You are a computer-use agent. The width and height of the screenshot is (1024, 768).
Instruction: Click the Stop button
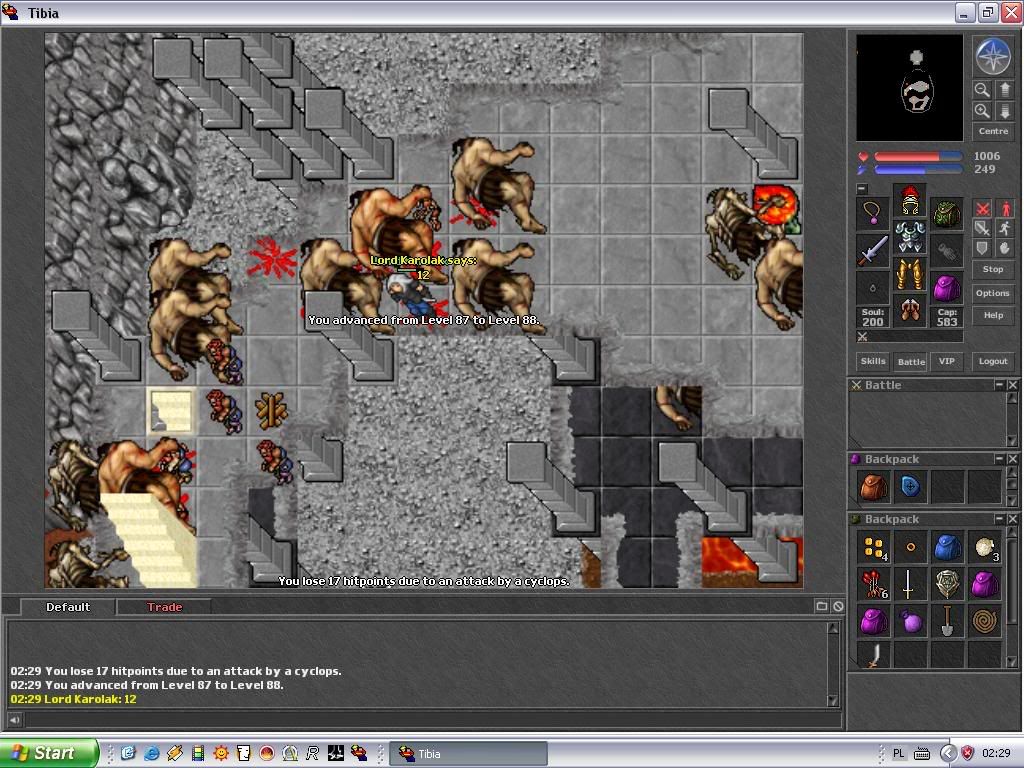click(x=993, y=269)
